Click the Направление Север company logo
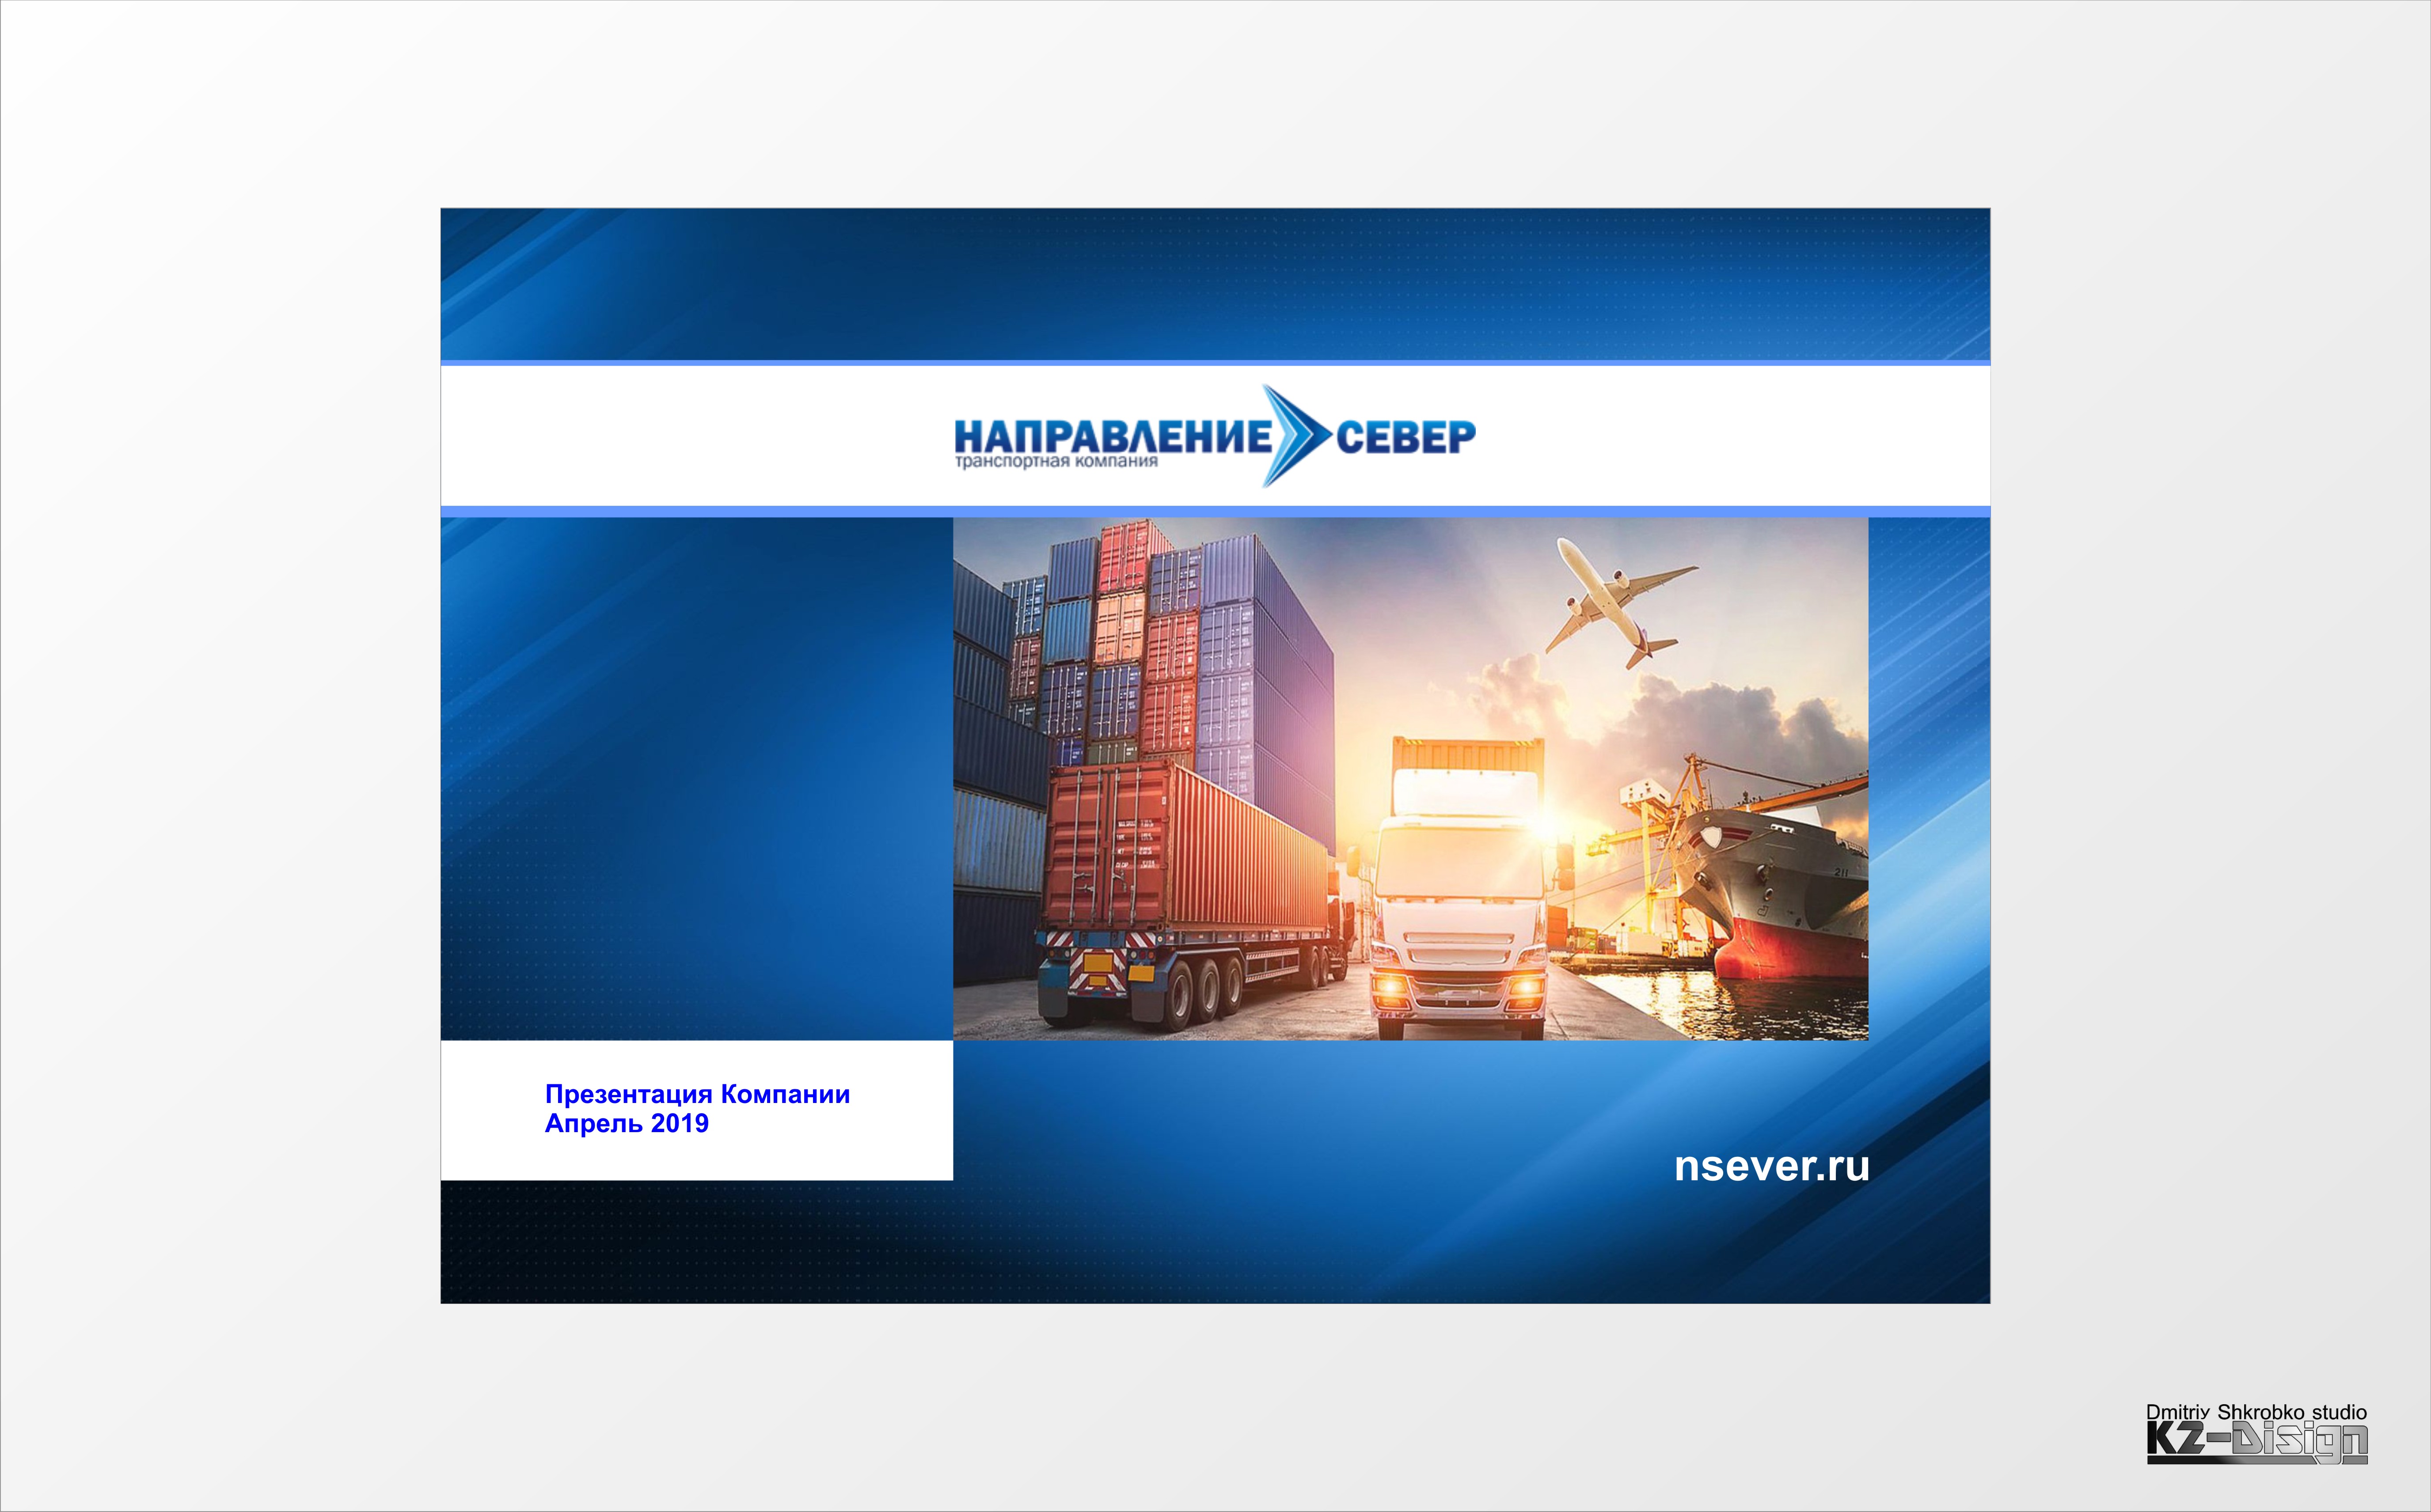Viewport: 2431px width, 1512px height. tap(1215, 436)
